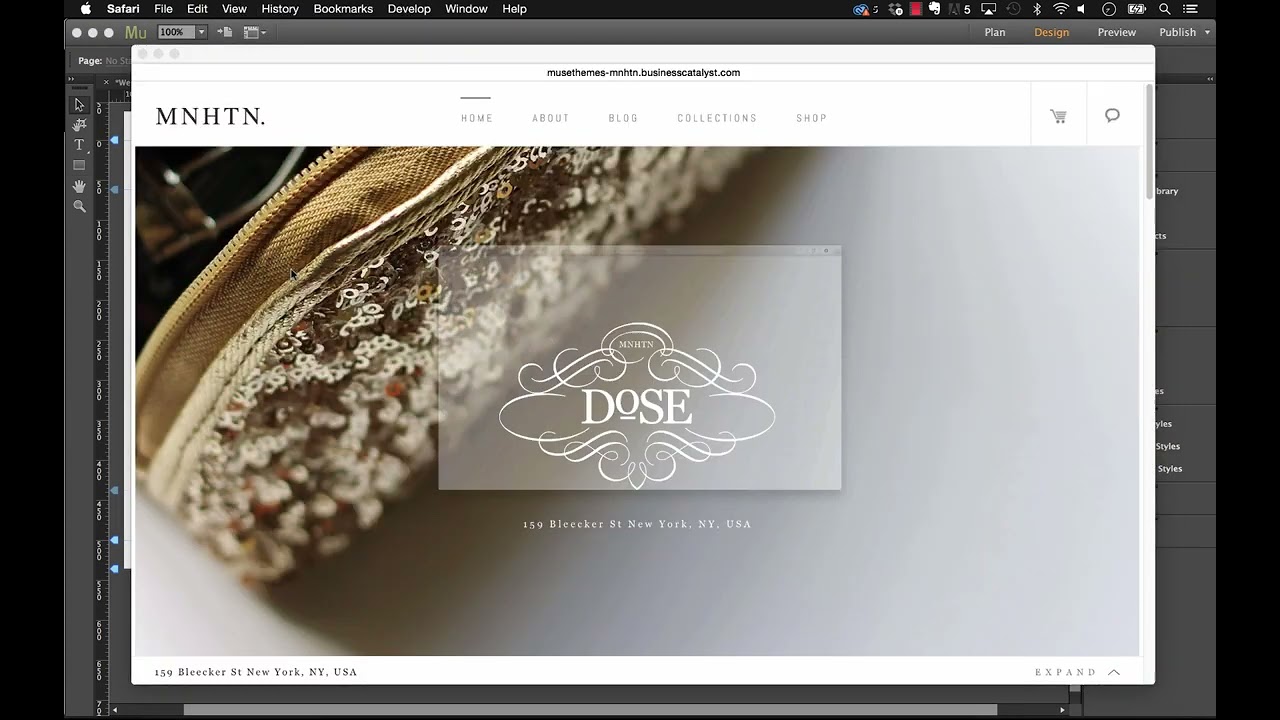Open the Publish dropdown arrow
This screenshot has height=720, width=1280.
[1207, 32]
